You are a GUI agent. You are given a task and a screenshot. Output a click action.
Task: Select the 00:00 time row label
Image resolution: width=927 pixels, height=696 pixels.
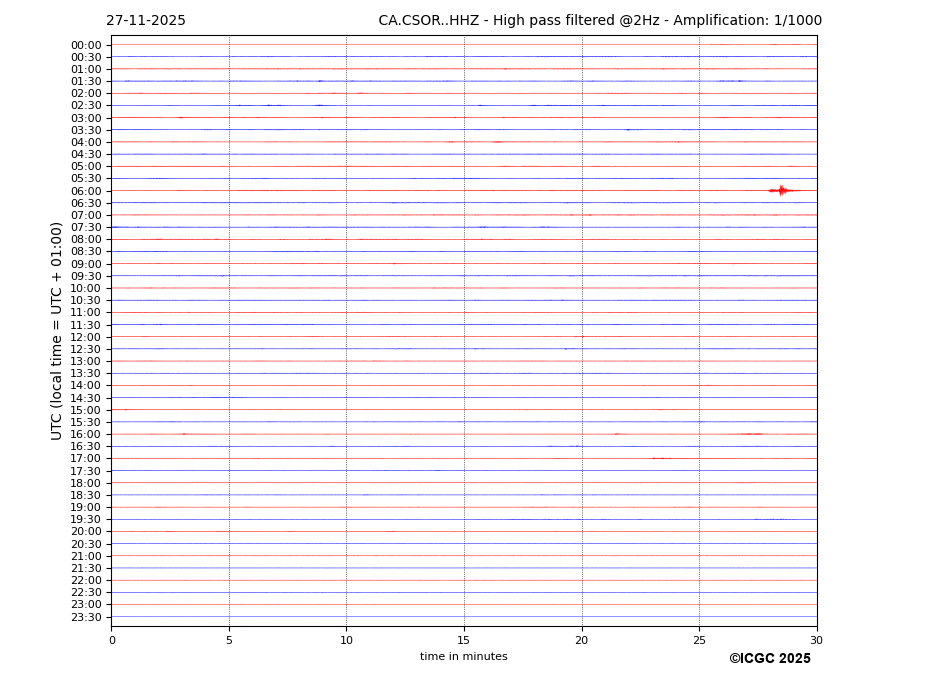pyautogui.click(x=86, y=45)
